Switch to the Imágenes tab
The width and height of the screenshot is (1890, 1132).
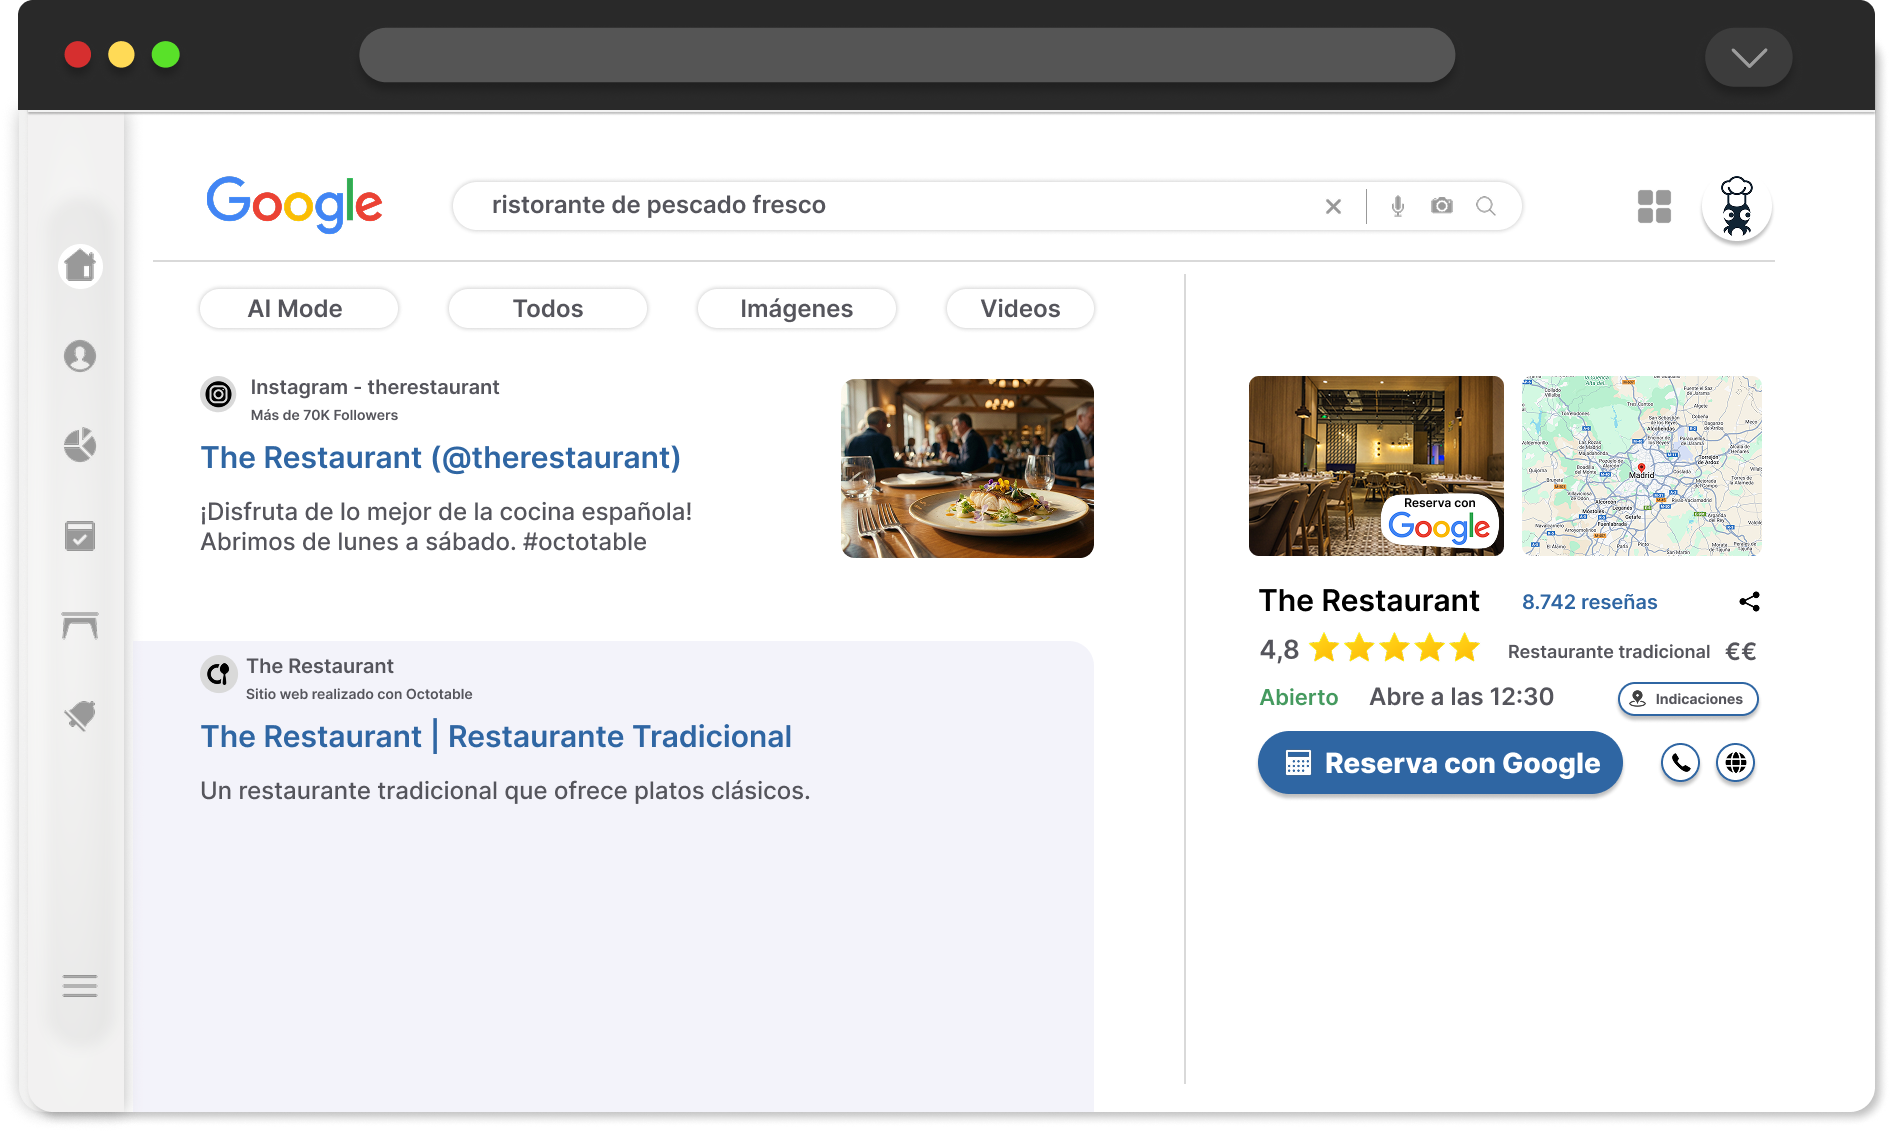click(x=796, y=308)
